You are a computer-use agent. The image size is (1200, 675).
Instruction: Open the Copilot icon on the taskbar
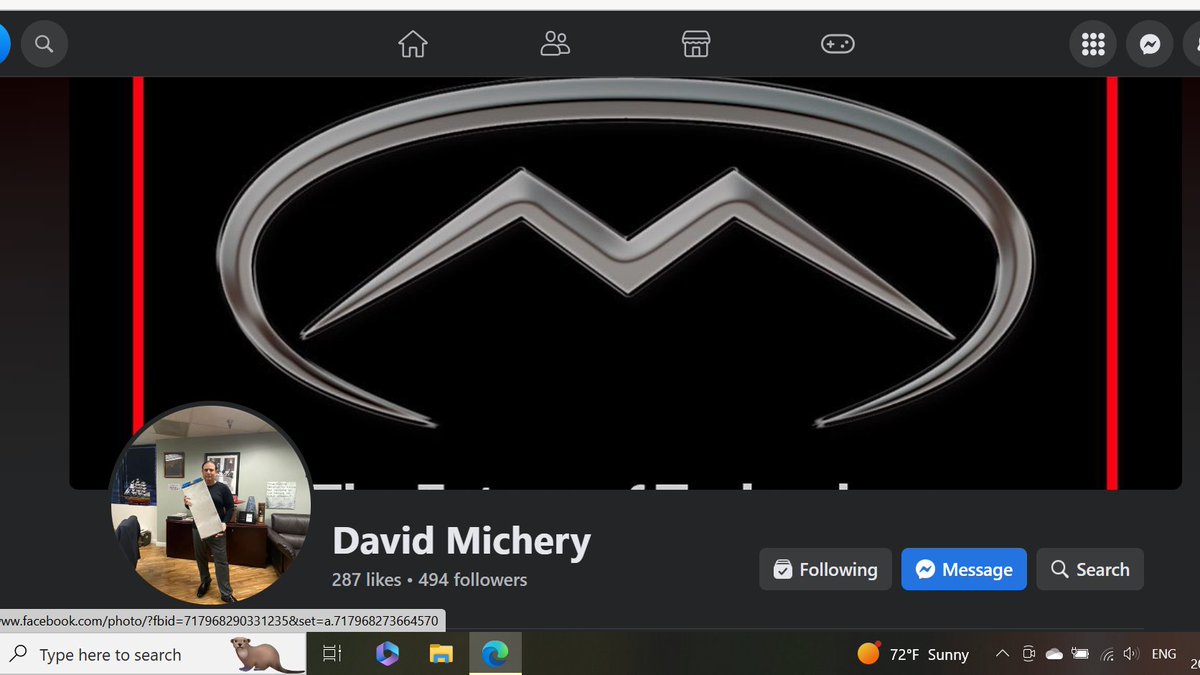pos(387,654)
